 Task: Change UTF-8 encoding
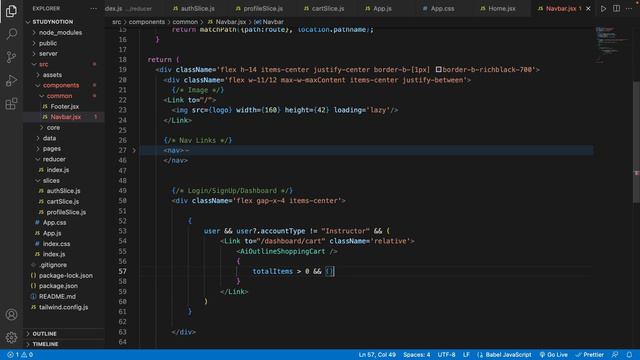pos(446,355)
